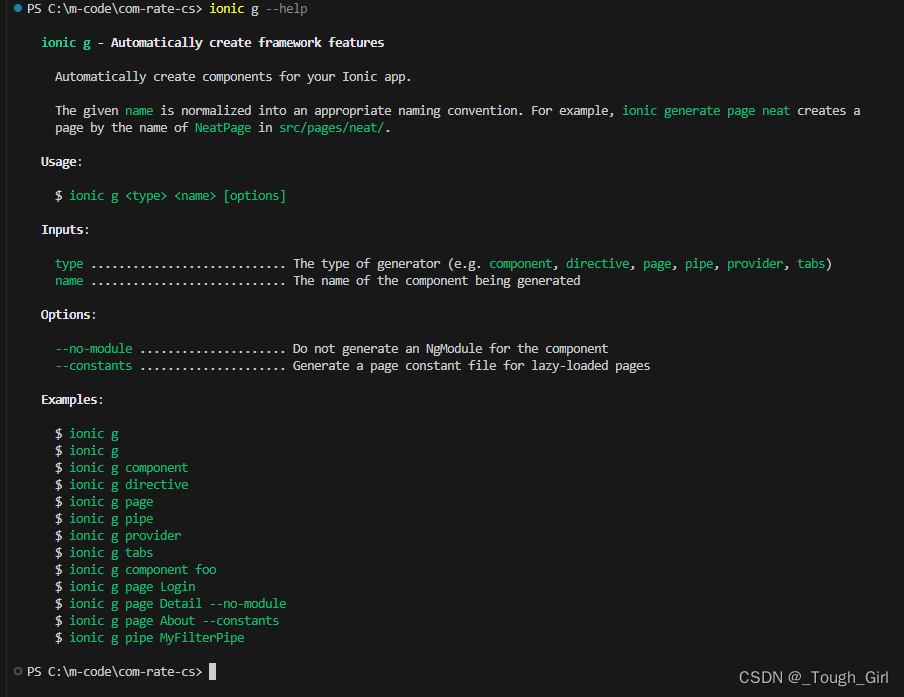This screenshot has width=904, height=697.
Task: Click the line 'Automatically create components for your Ionic app.'
Action: pyautogui.click(x=233, y=77)
